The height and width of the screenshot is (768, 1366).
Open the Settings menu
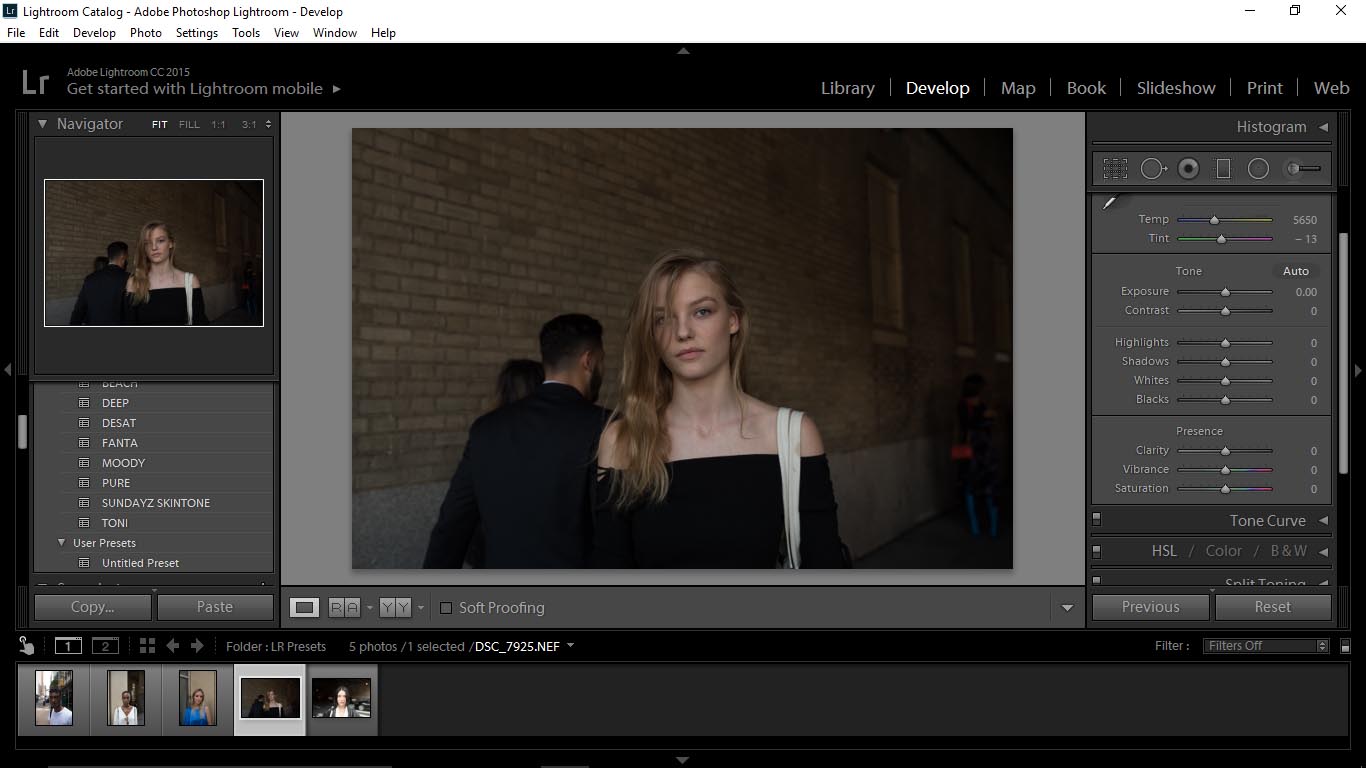tap(197, 33)
